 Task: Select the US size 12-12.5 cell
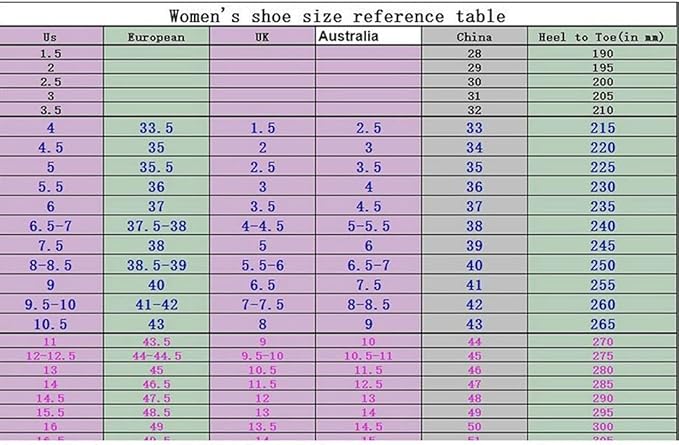(50, 356)
